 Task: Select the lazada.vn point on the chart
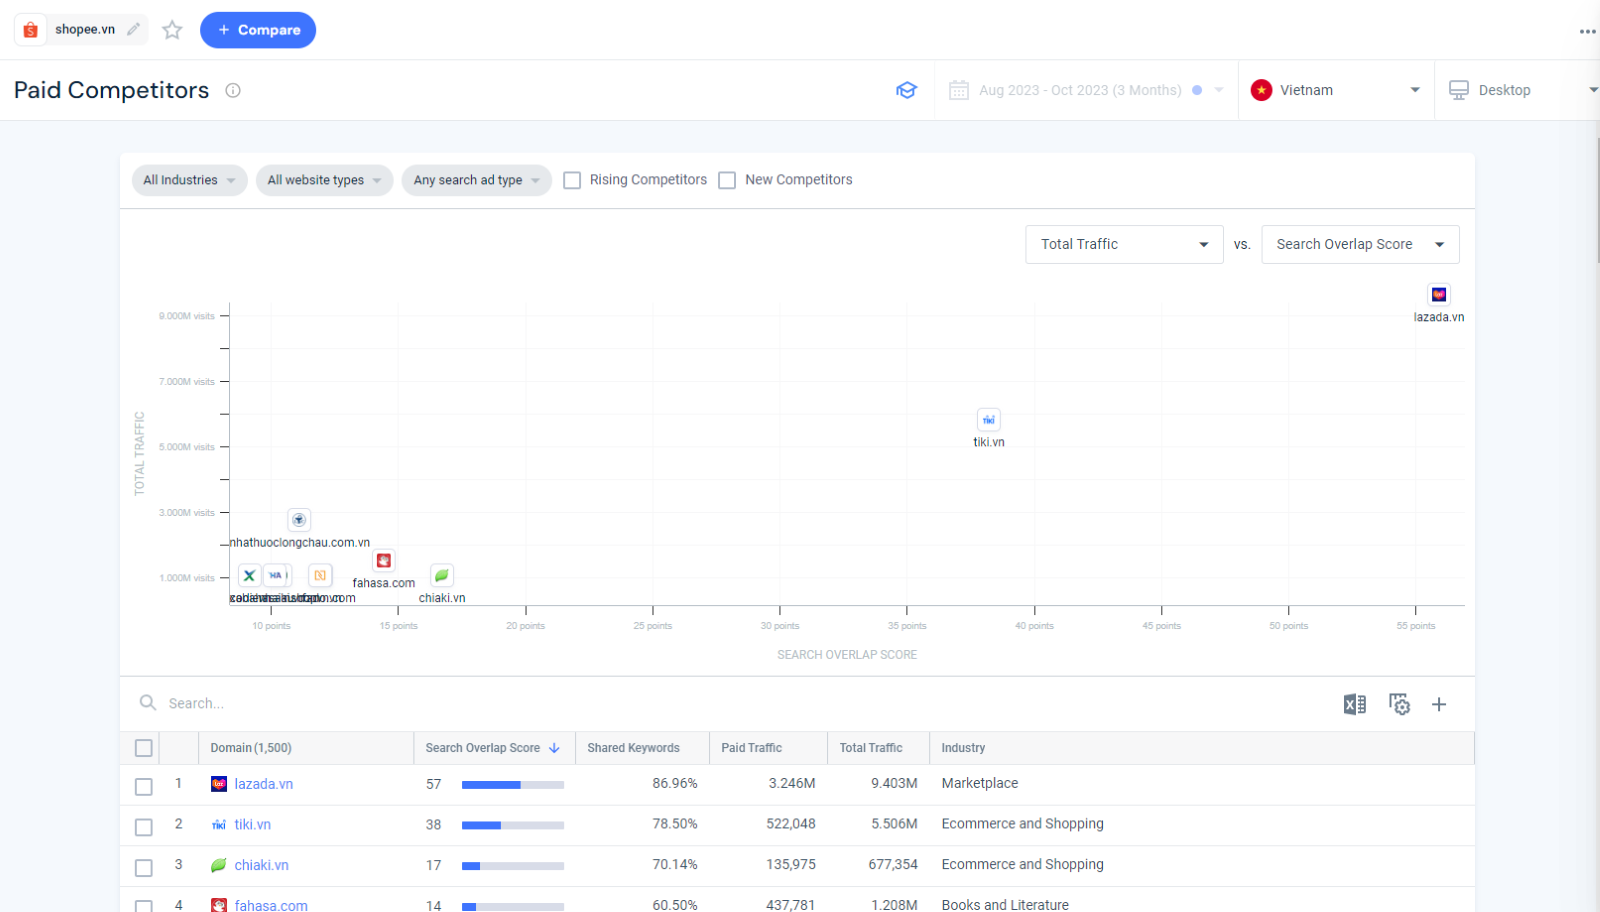click(1438, 294)
